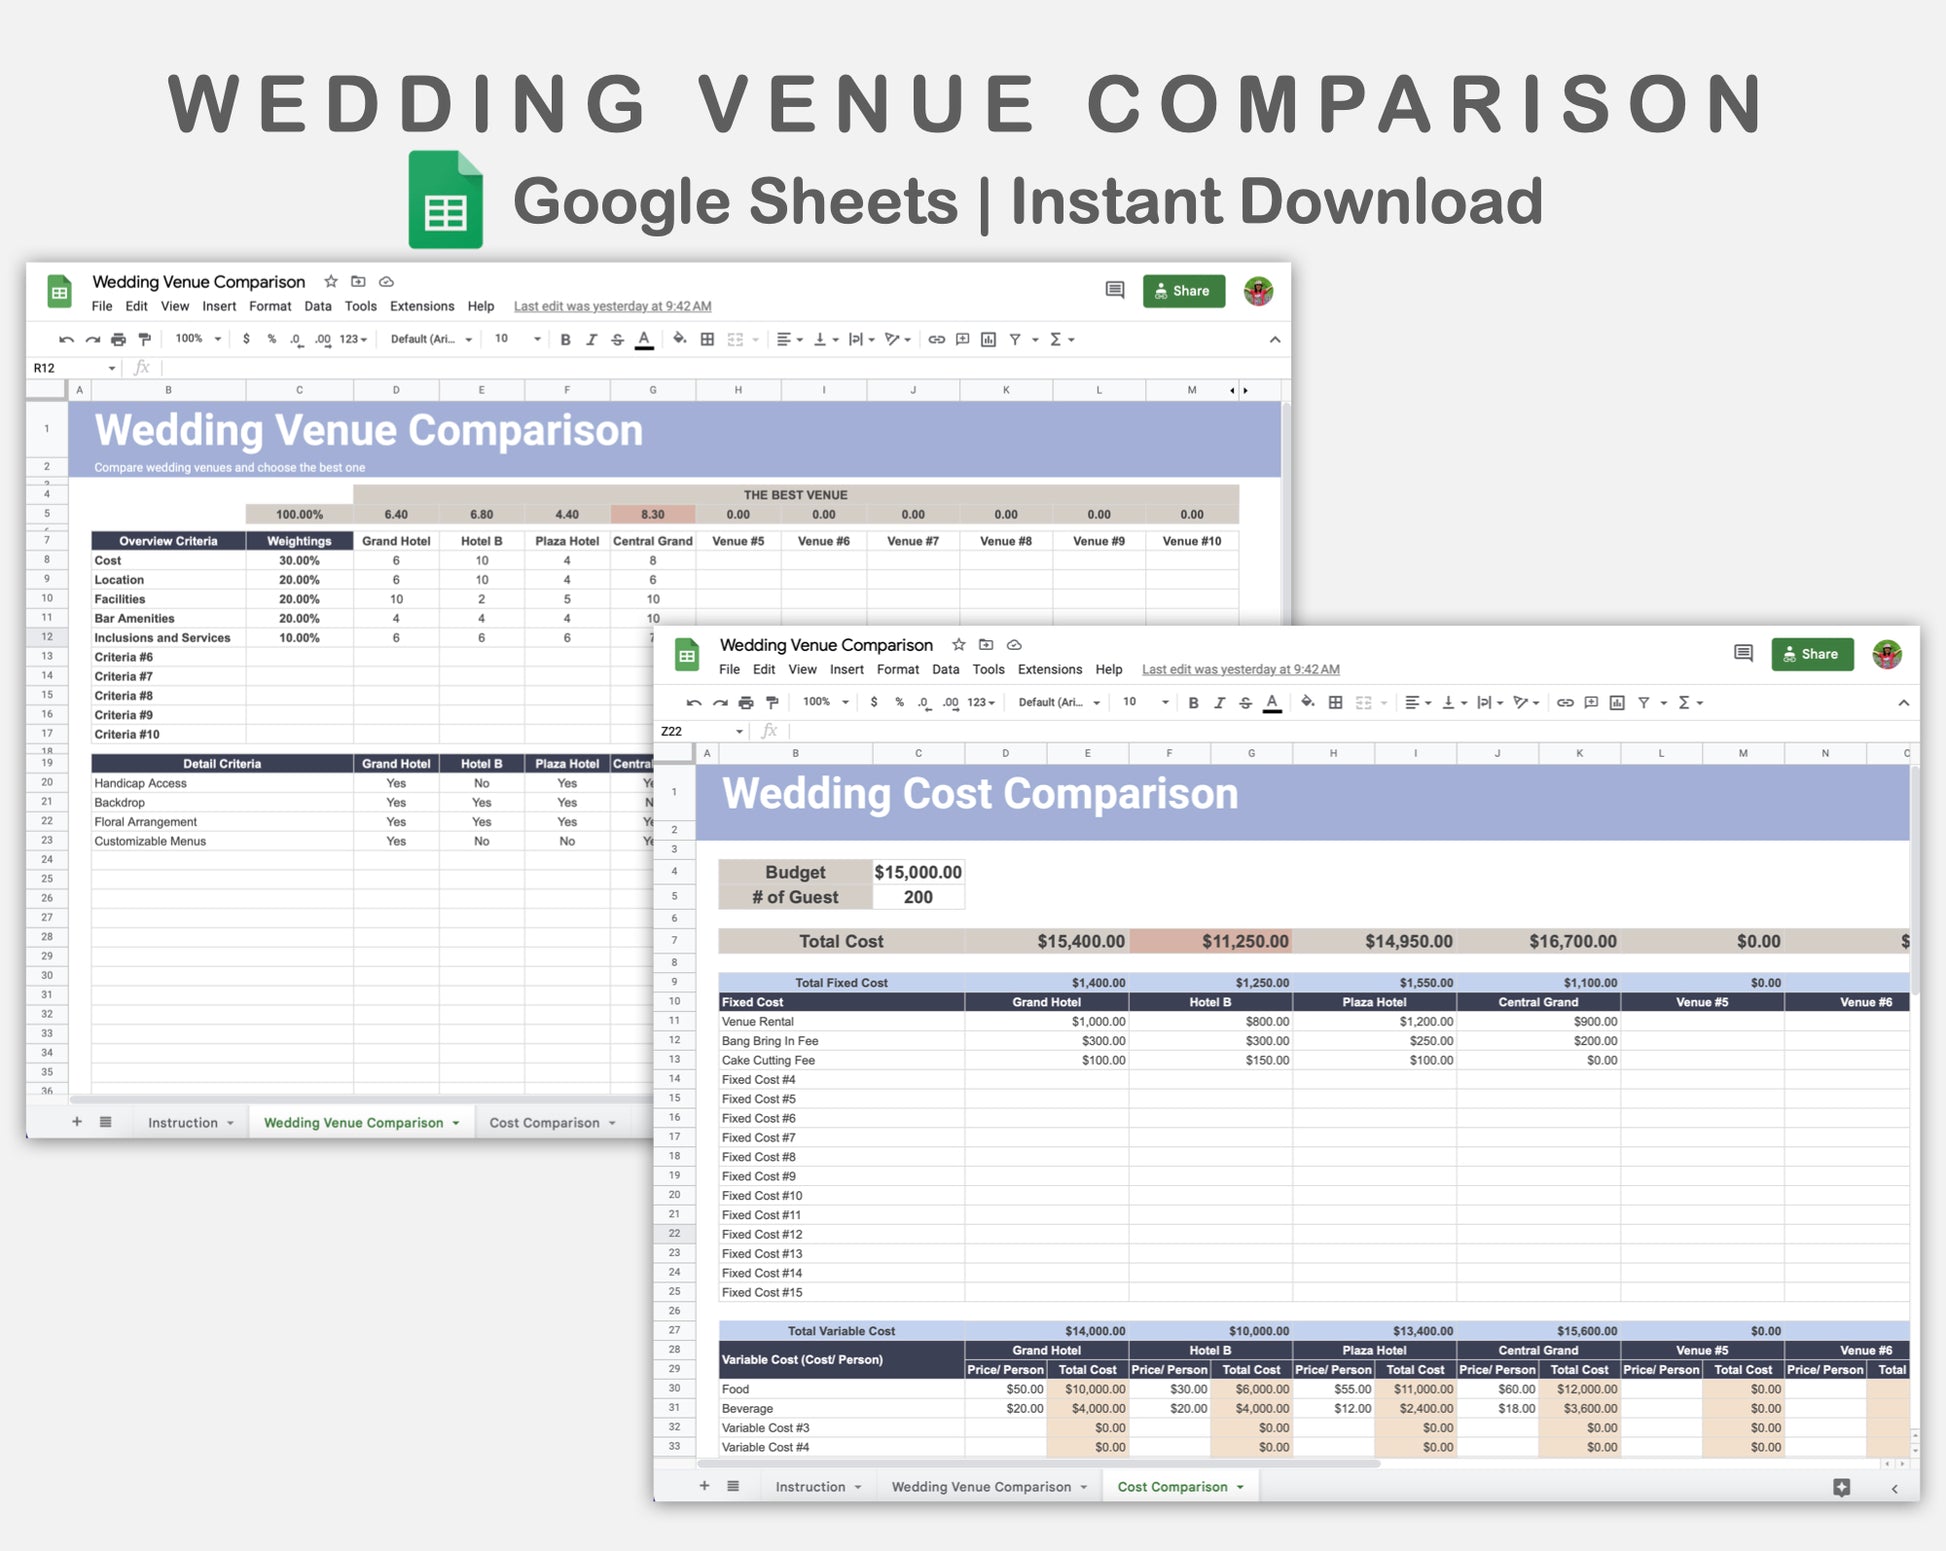Click create filter icon in the R12 window toolbar

coord(1015,340)
